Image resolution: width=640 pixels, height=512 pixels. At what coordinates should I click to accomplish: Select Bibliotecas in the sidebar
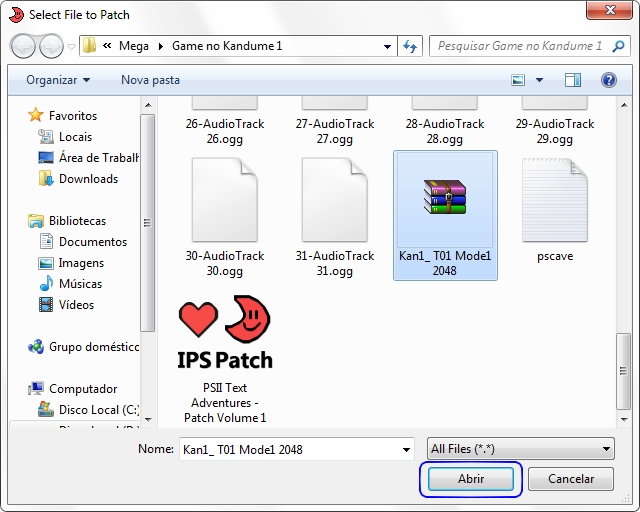point(77,221)
